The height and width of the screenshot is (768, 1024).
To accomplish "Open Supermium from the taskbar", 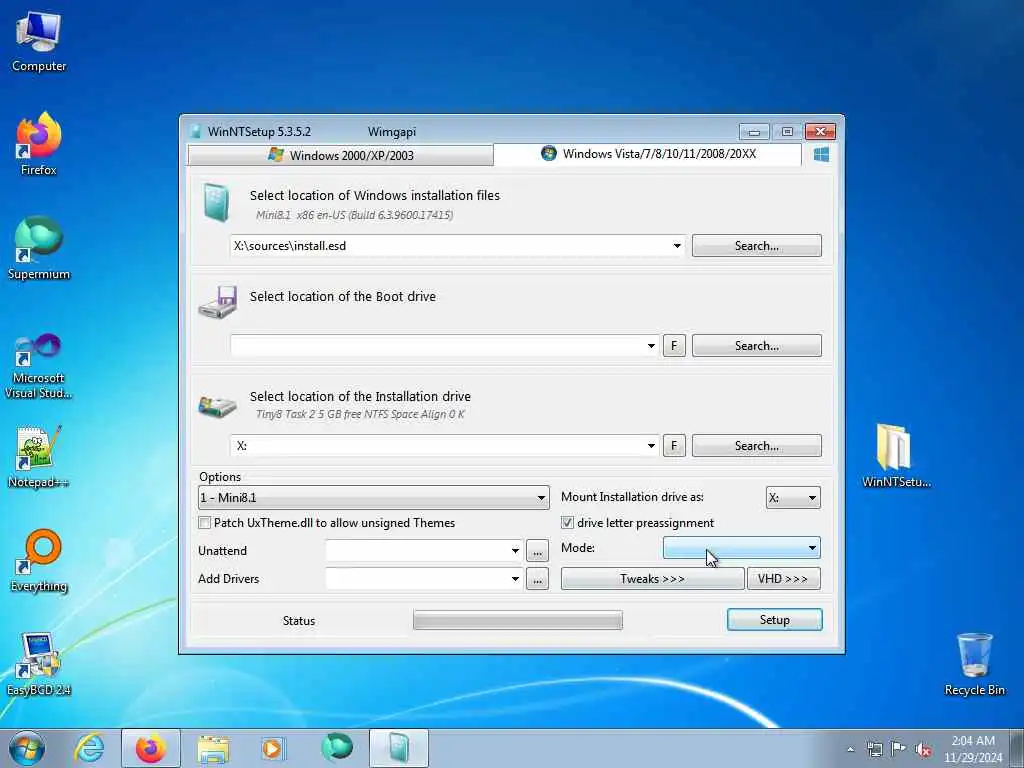I will click(336, 748).
